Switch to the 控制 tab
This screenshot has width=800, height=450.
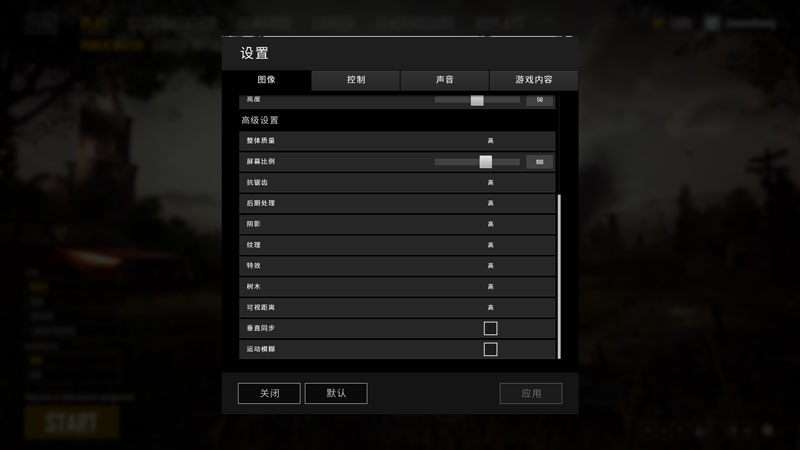pos(356,80)
